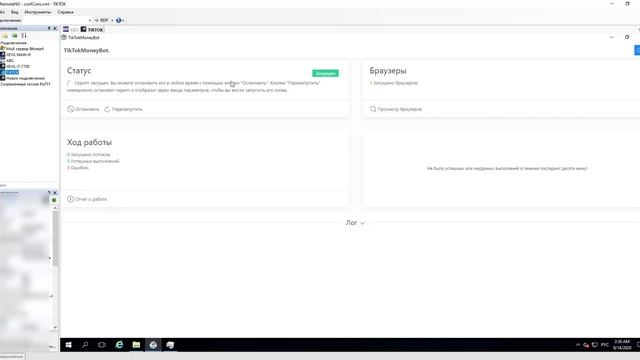Open Просмотр браузеров browser viewer

pos(396,109)
